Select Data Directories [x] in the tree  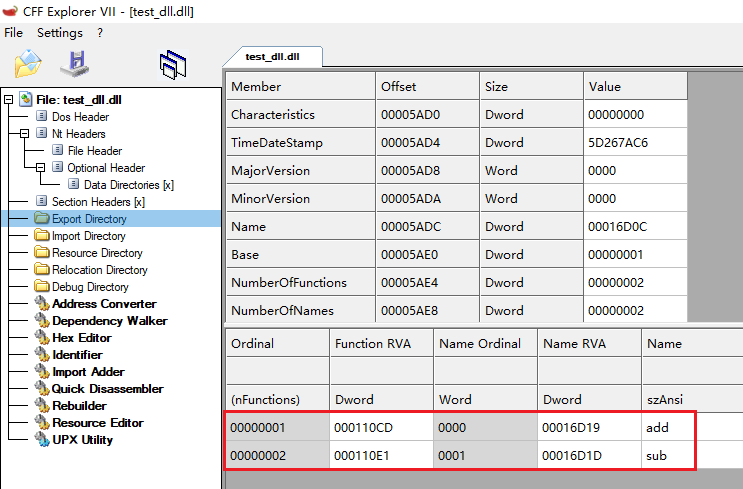click(x=129, y=185)
